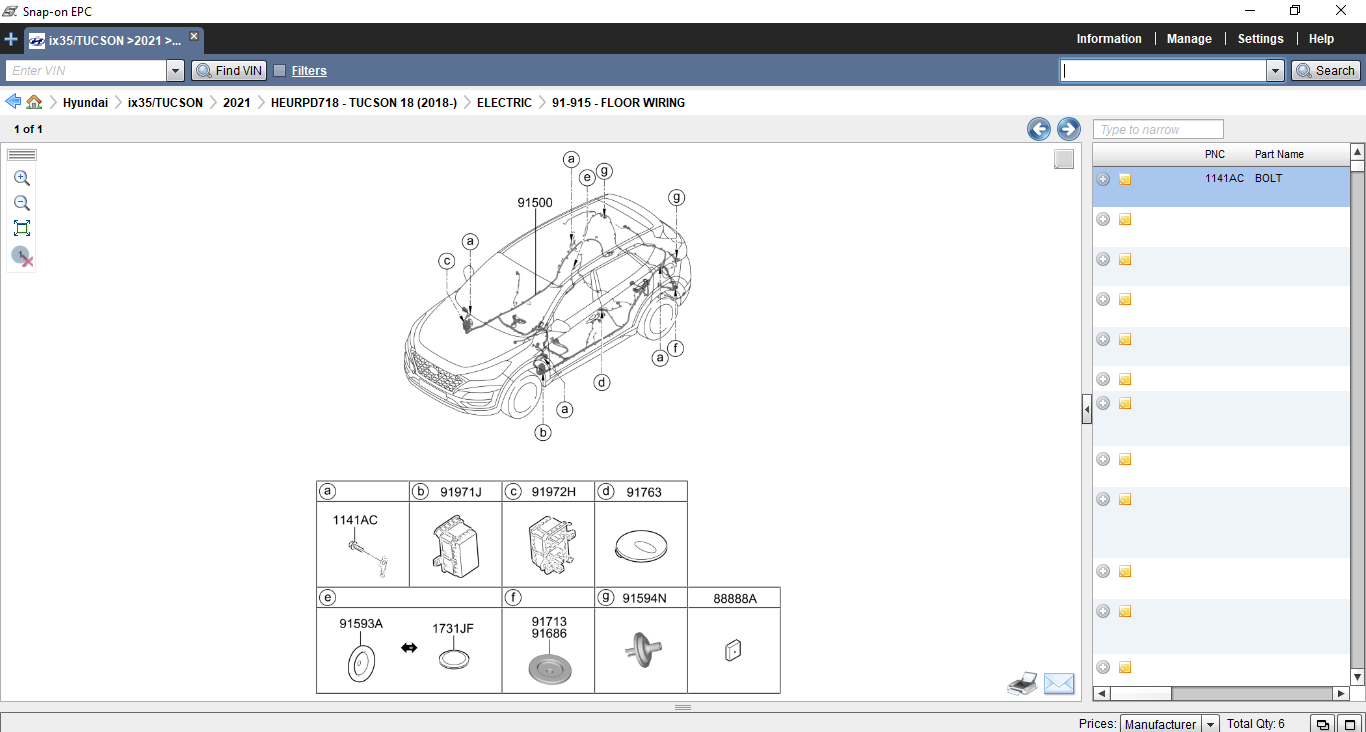Click the home icon in breadcrumb
The width and height of the screenshot is (1366, 732).
pos(34,102)
